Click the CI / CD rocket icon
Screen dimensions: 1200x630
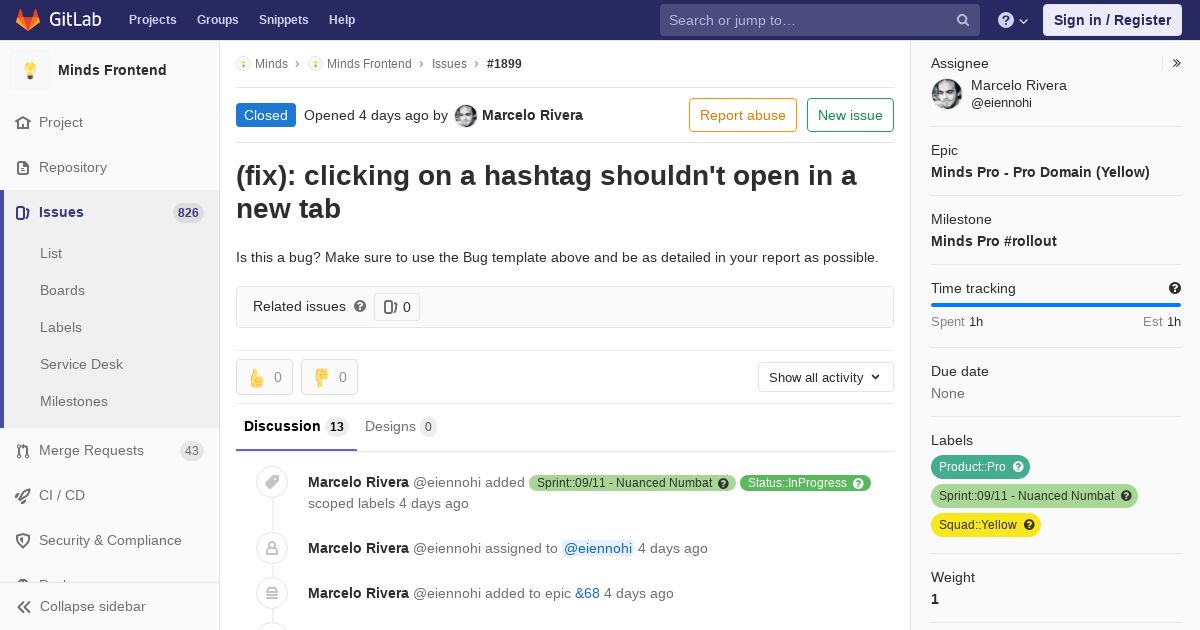[x=23, y=495]
